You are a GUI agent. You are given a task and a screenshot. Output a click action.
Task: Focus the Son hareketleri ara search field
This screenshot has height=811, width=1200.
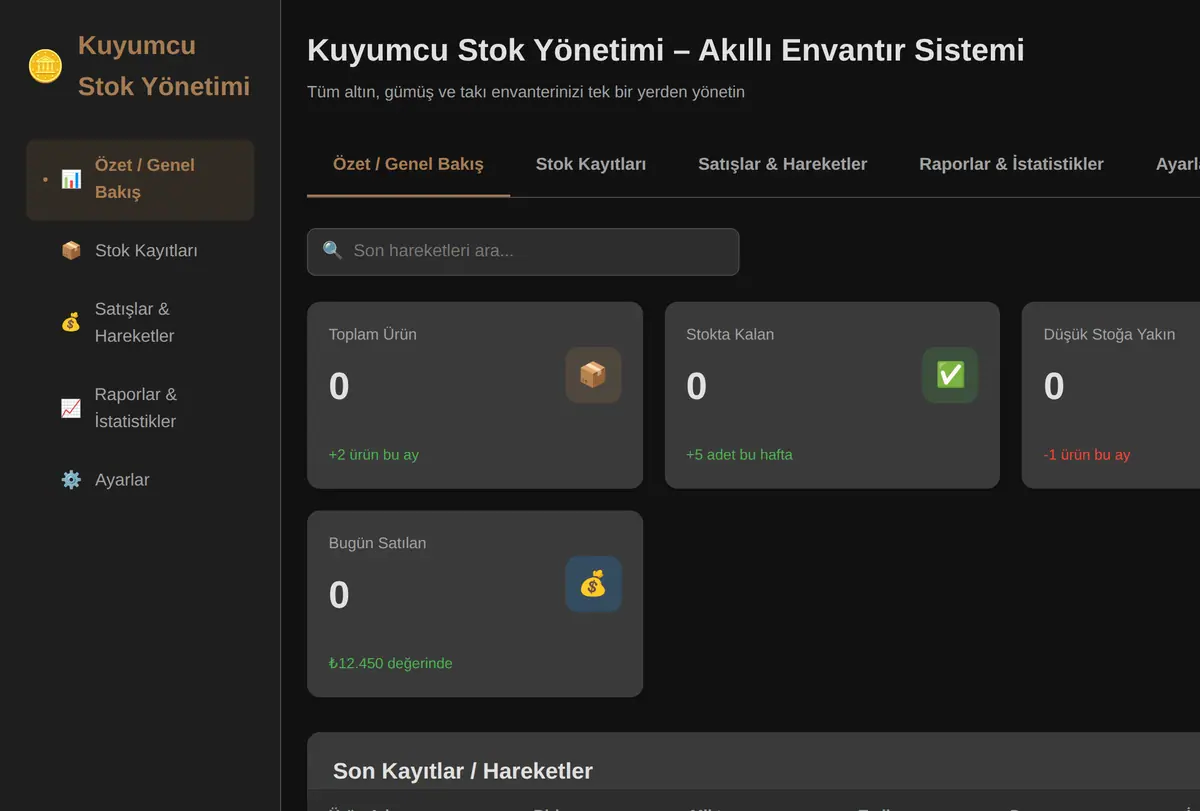click(523, 251)
